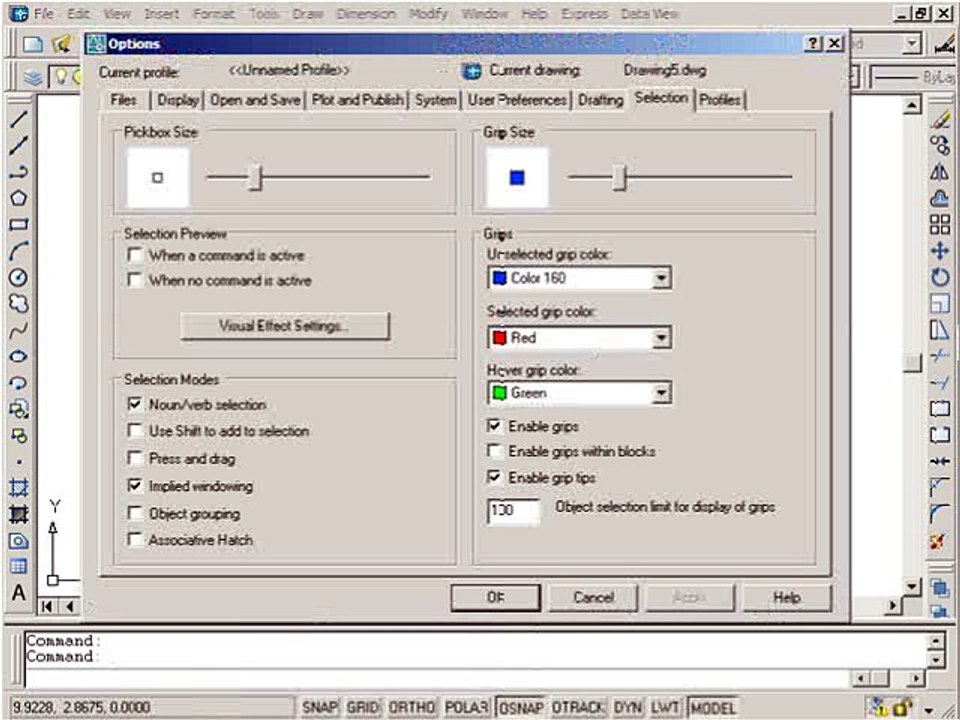960x720 pixels.
Task: Enable 'When no command is active' preview
Action: coord(135,280)
